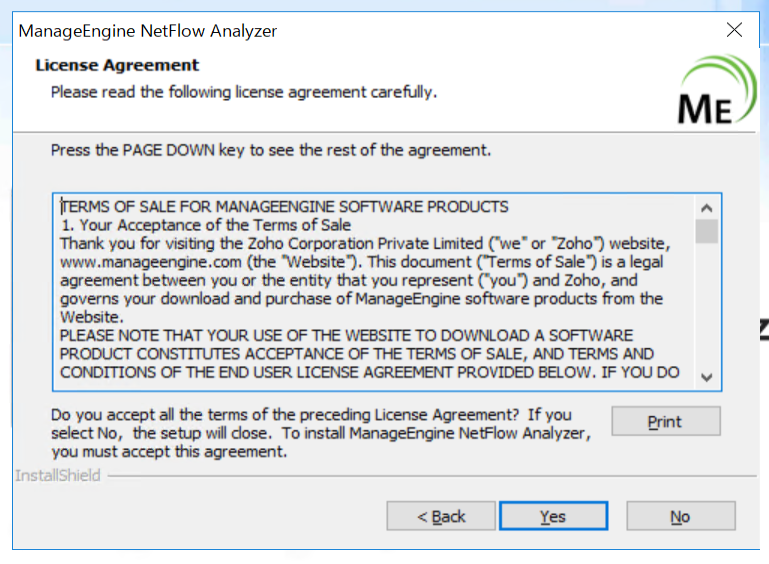This screenshot has width=769, height=564.
Task: Click the ManageEngine NetFlow Analyzer title bar
Action: click(x=300, y=30)
